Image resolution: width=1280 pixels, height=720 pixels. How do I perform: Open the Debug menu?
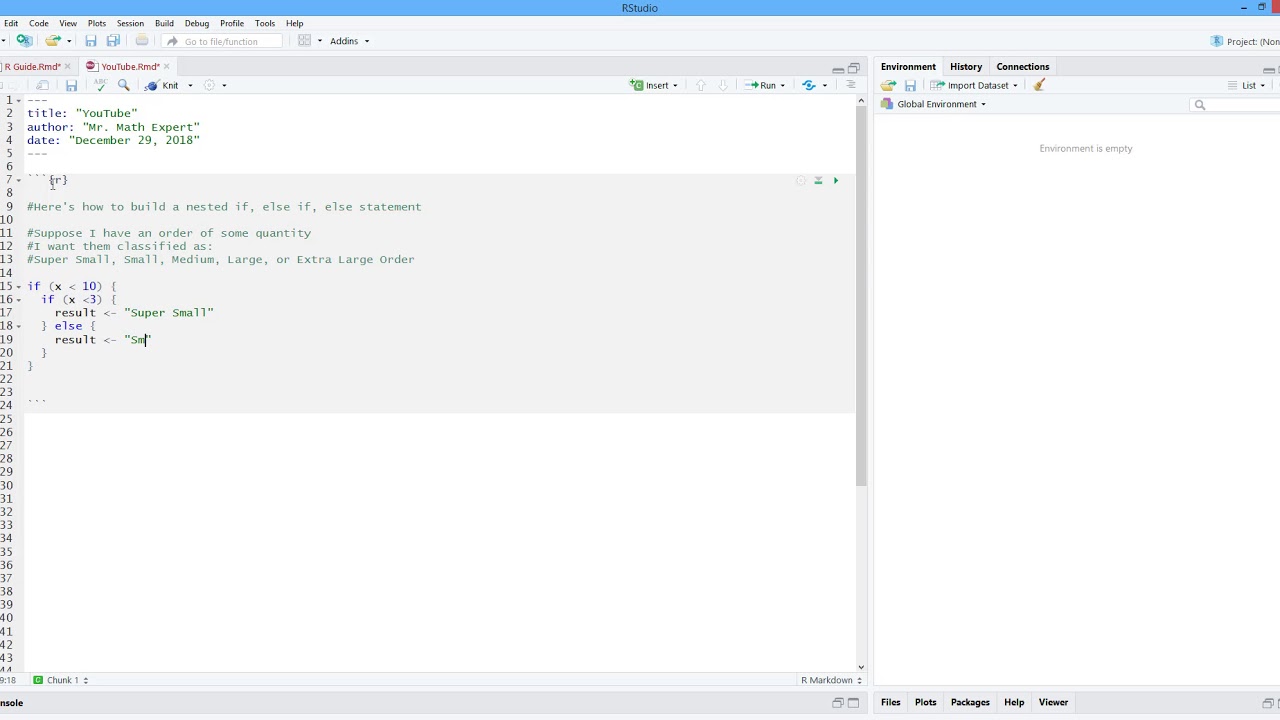click(197, 23)
